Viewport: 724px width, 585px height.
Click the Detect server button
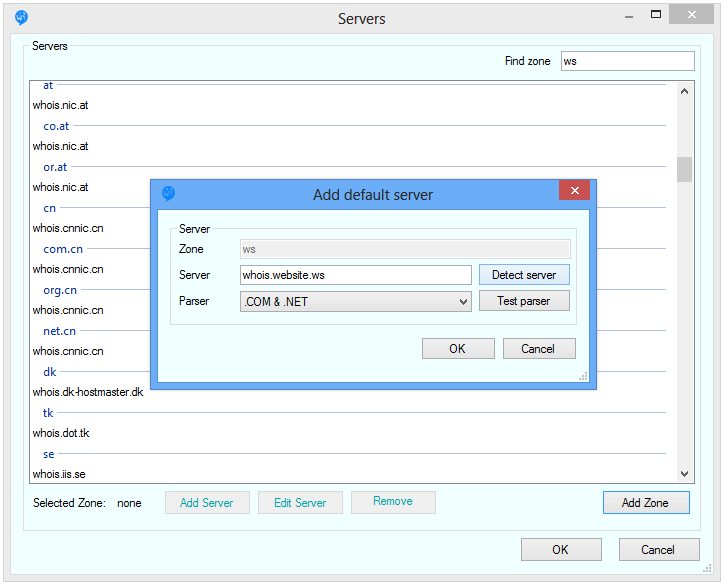point(524,275)
